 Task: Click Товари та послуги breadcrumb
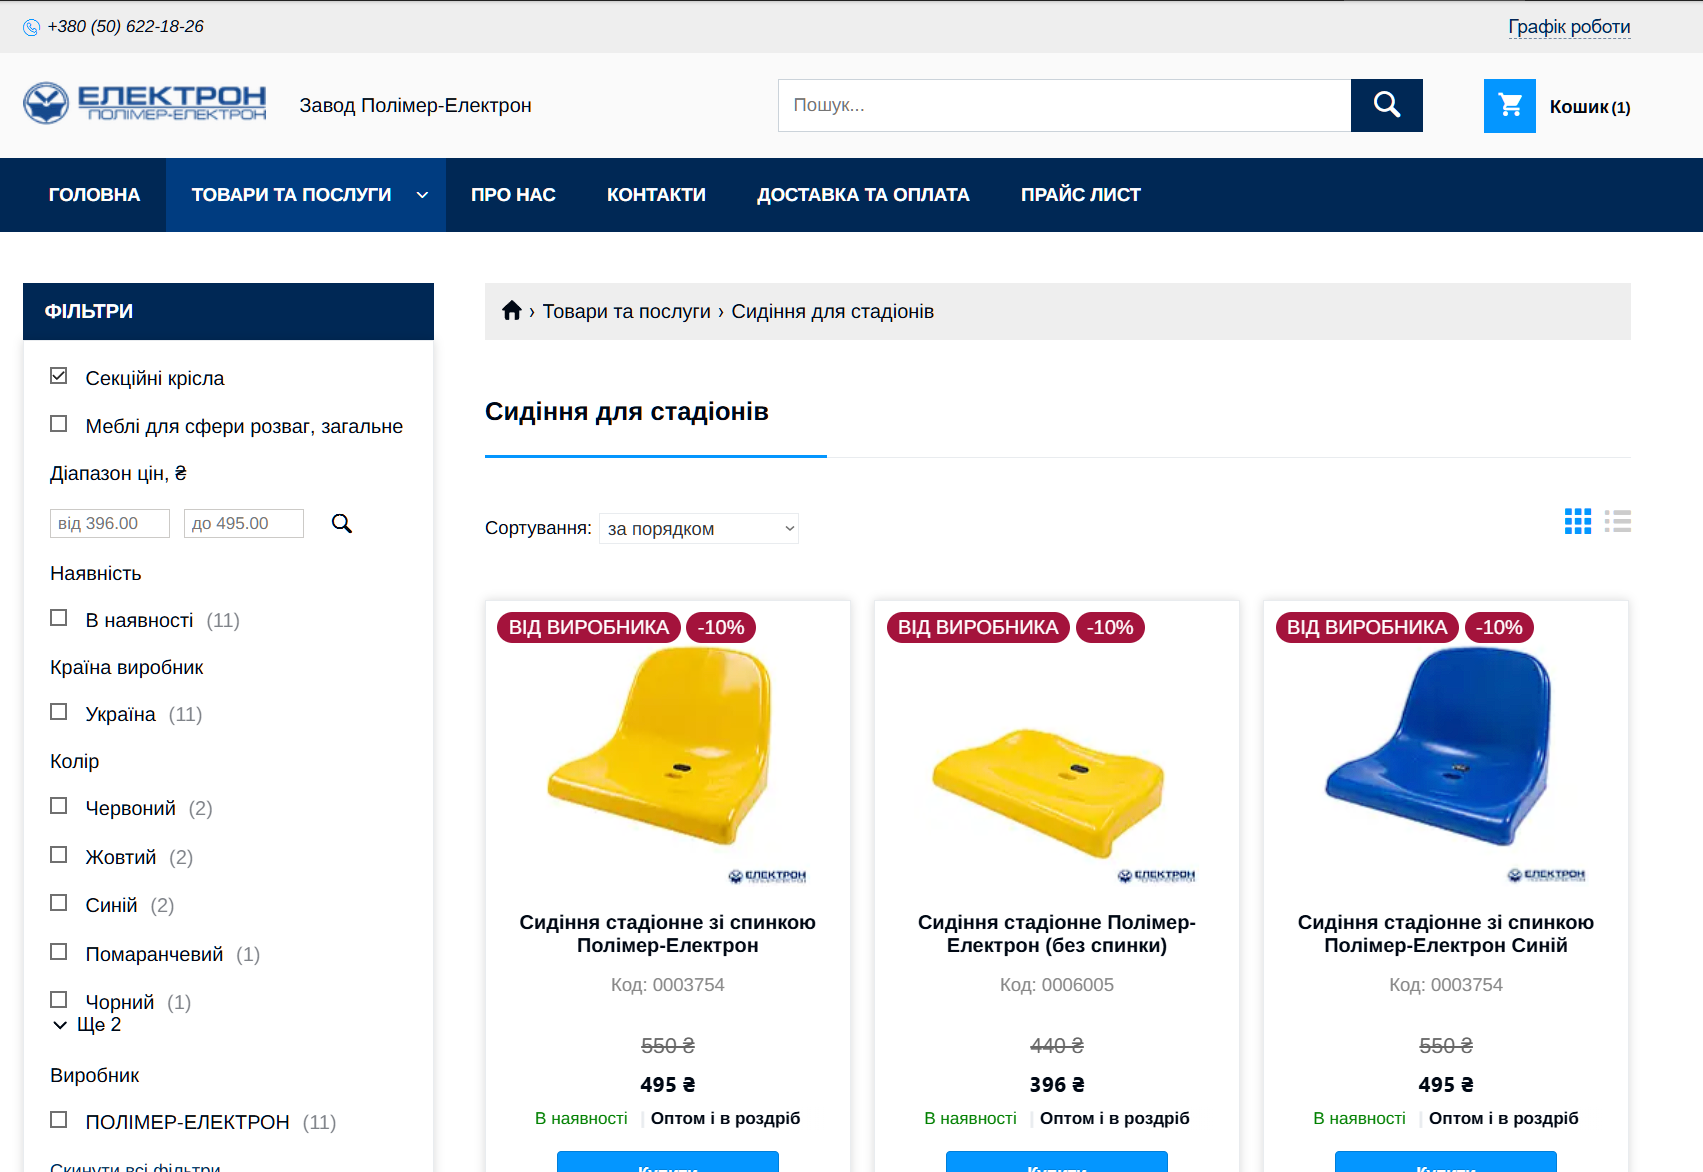click(x=626, y=312)
